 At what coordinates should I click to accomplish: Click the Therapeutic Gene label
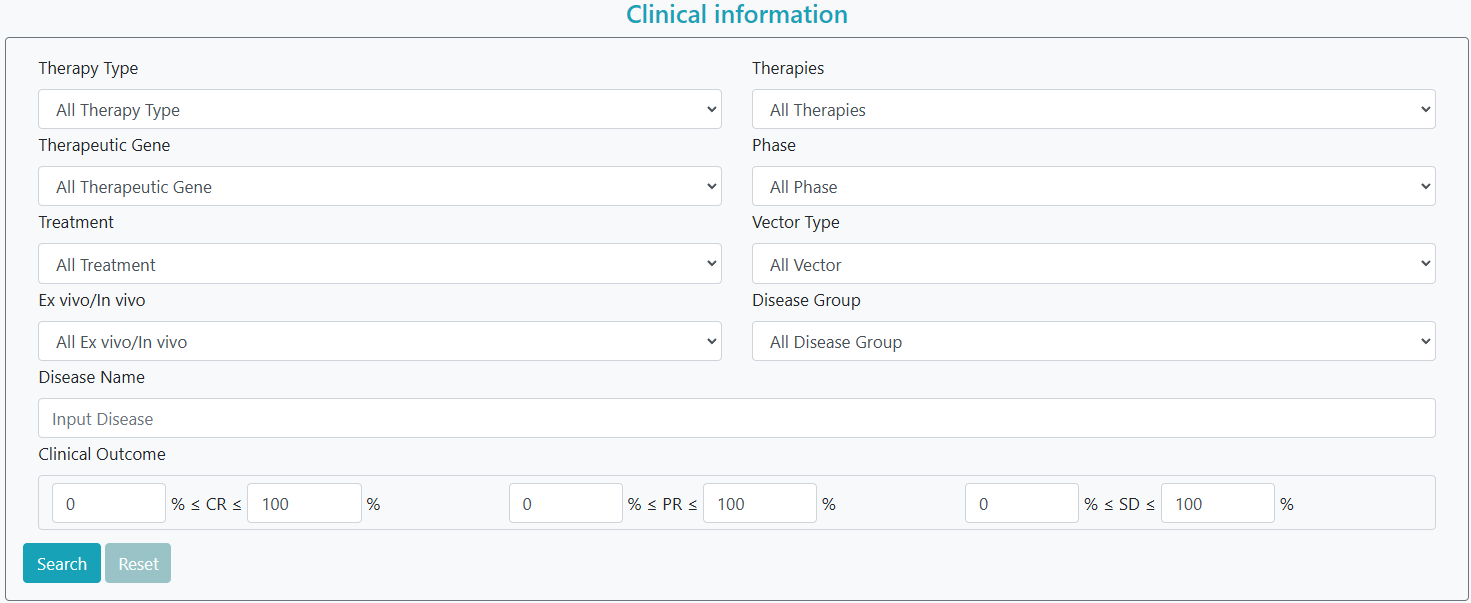pyautogui.click(x=104, y=146)
